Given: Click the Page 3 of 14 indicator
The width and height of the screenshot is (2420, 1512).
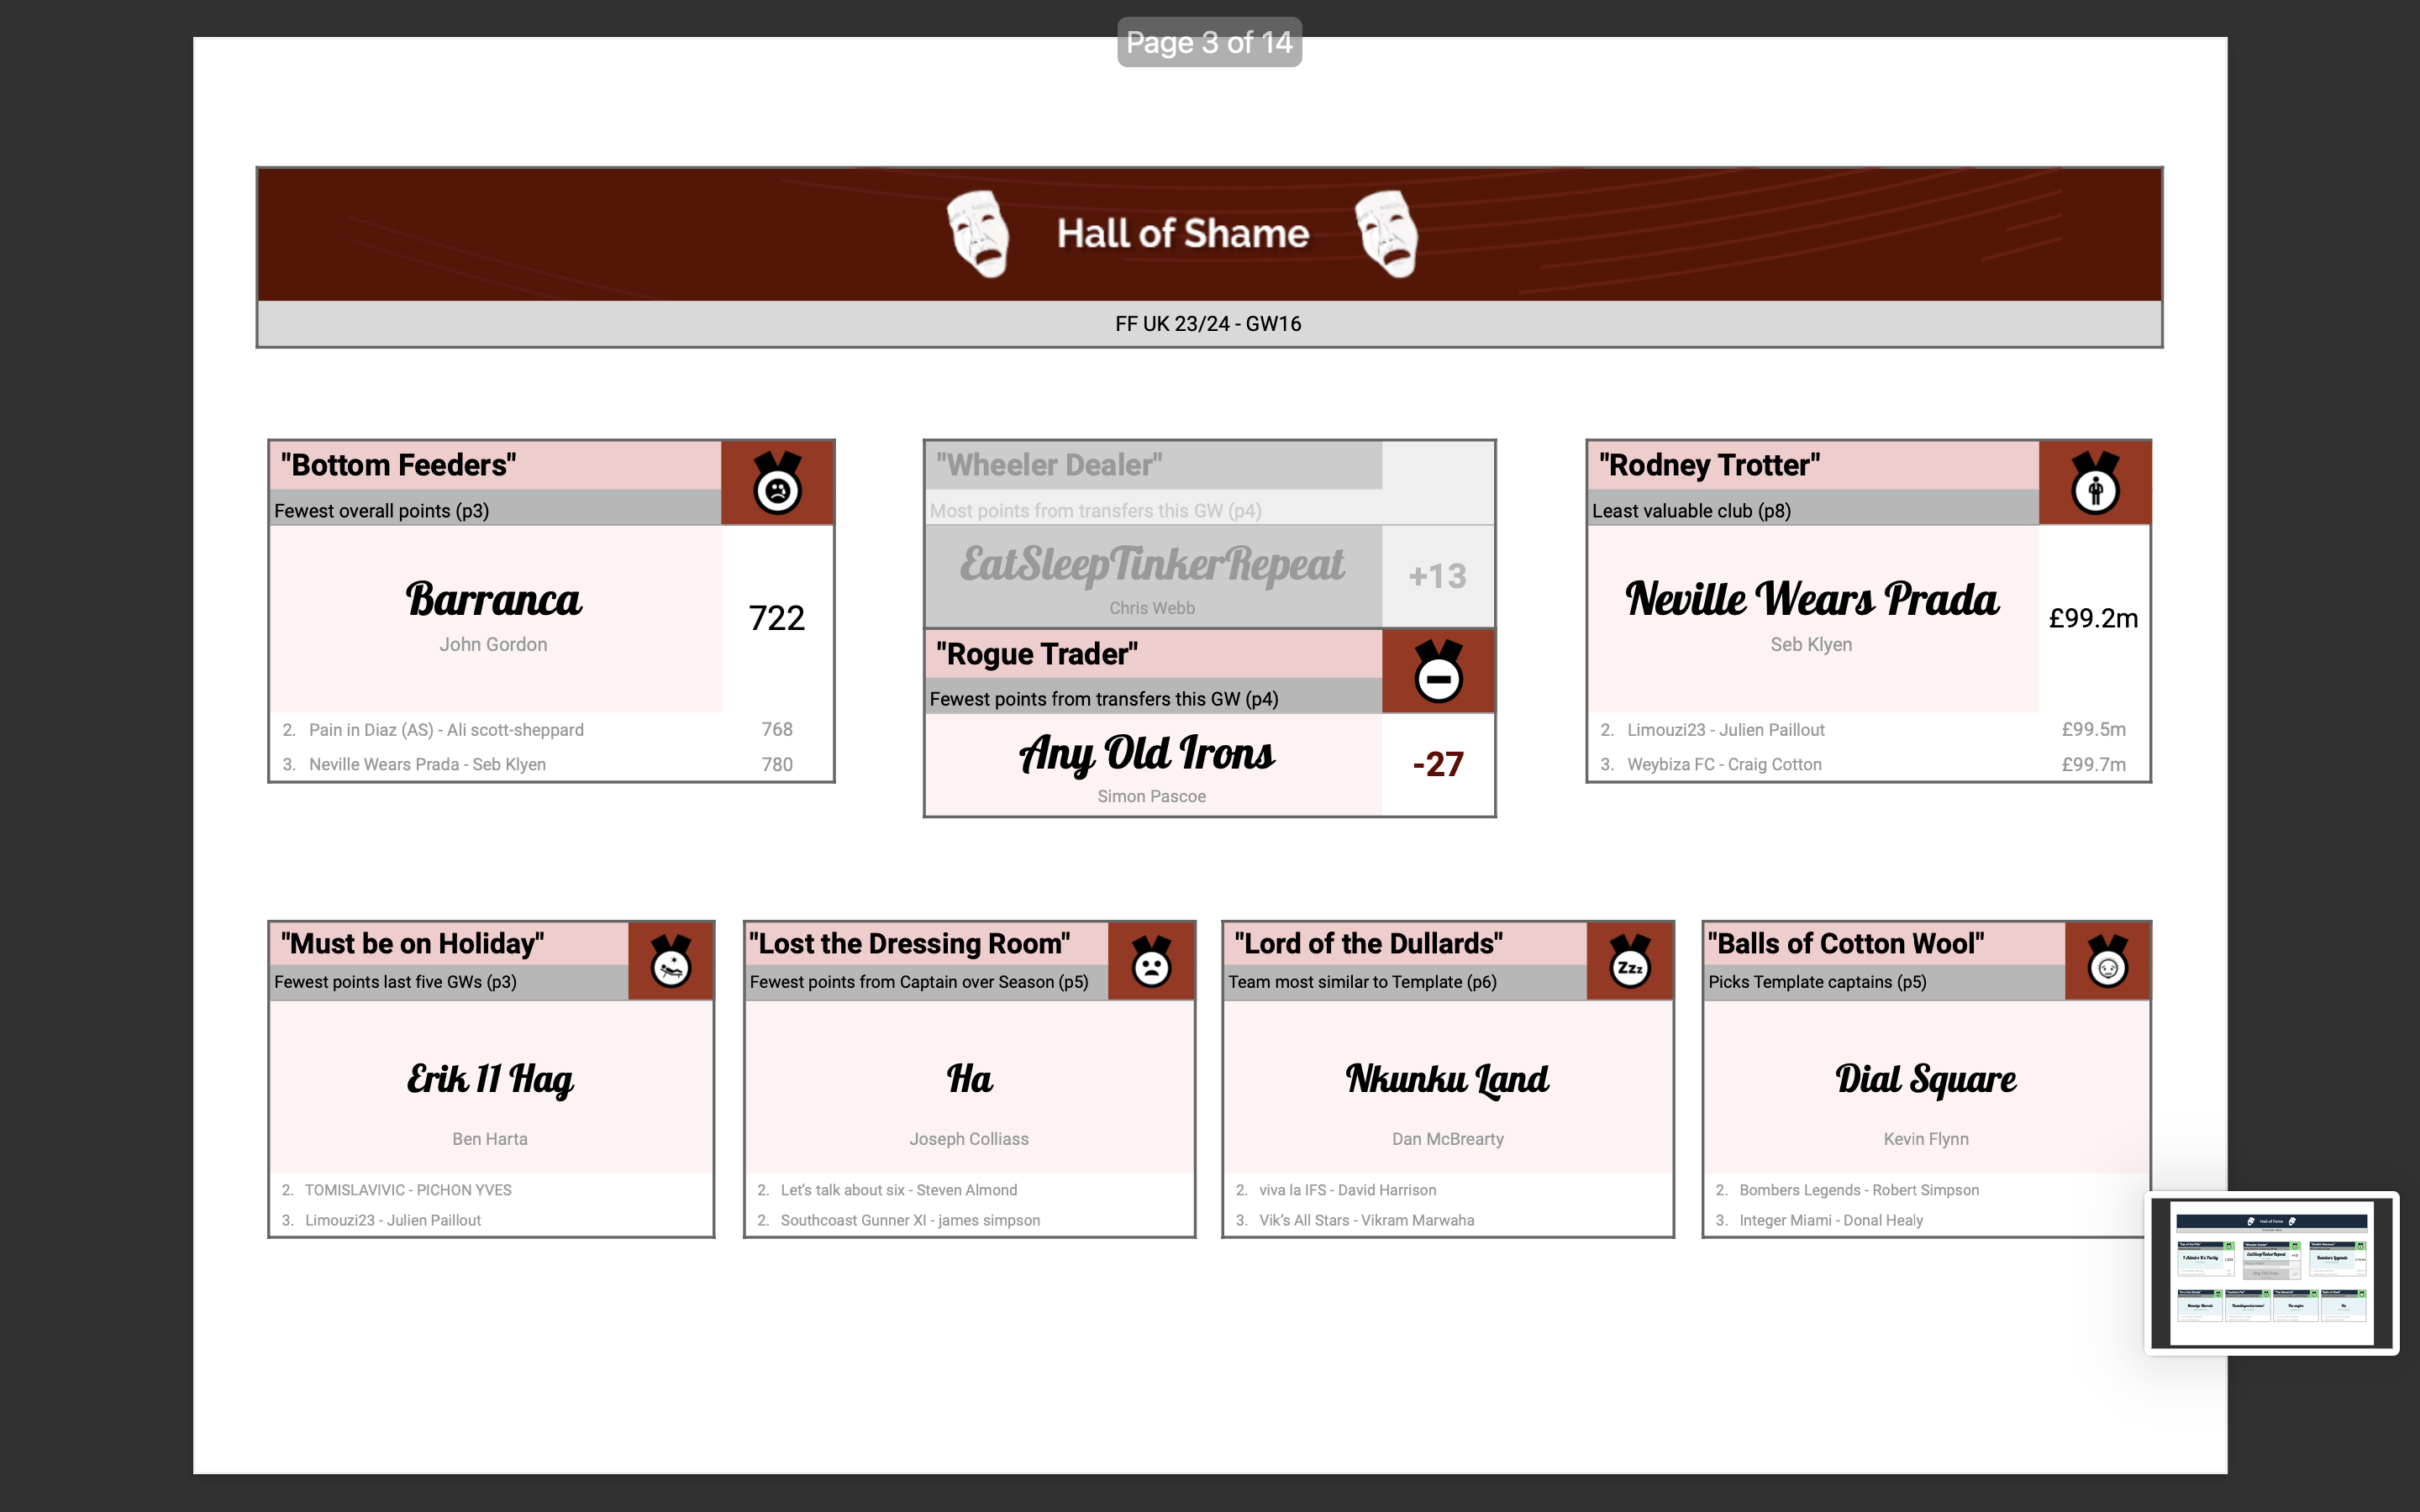Looking at the screenshot, I should point(1209,42).
